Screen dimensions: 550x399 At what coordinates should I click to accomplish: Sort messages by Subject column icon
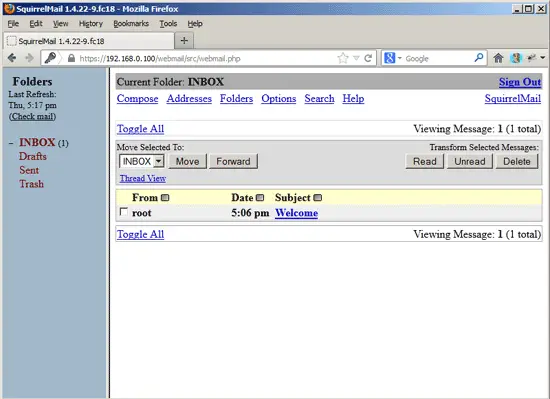(x=317, y=198)
